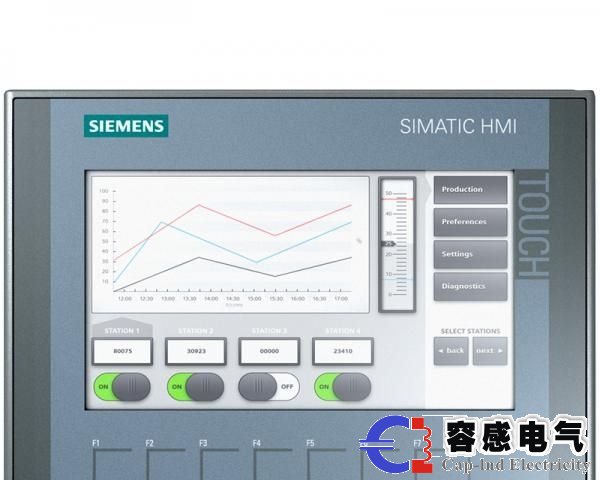This screenshot has height=480, width=600.
Task: Click the red upper limit line on the gauge
Action: [398, 199]
